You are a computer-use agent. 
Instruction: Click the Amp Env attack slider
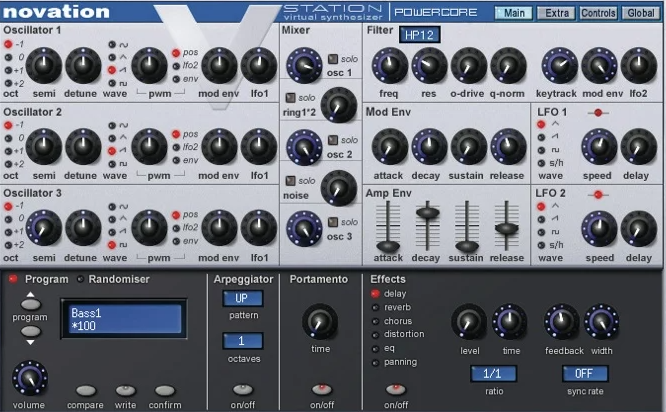(388, 246)
